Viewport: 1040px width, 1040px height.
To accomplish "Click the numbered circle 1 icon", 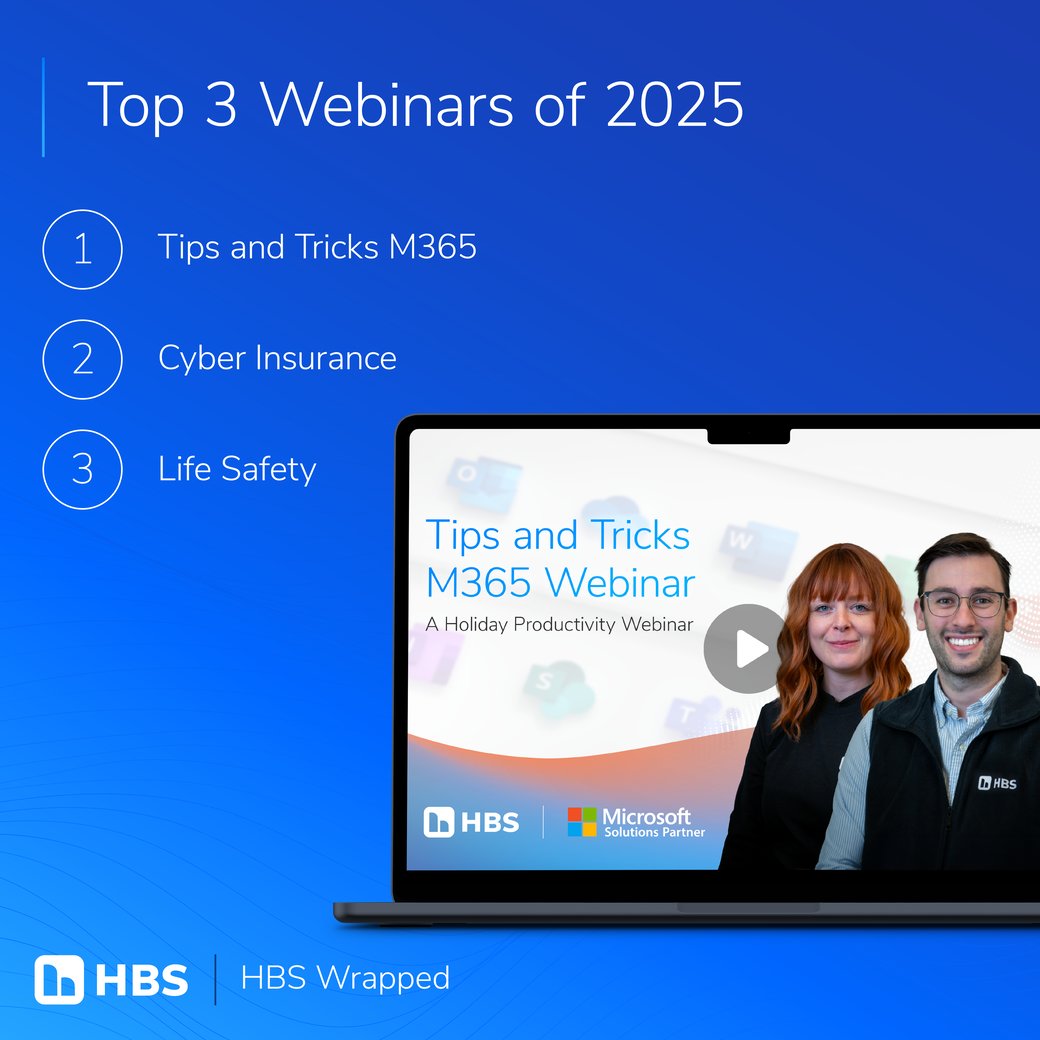I will pyautogui.click(x=82, y=249).
